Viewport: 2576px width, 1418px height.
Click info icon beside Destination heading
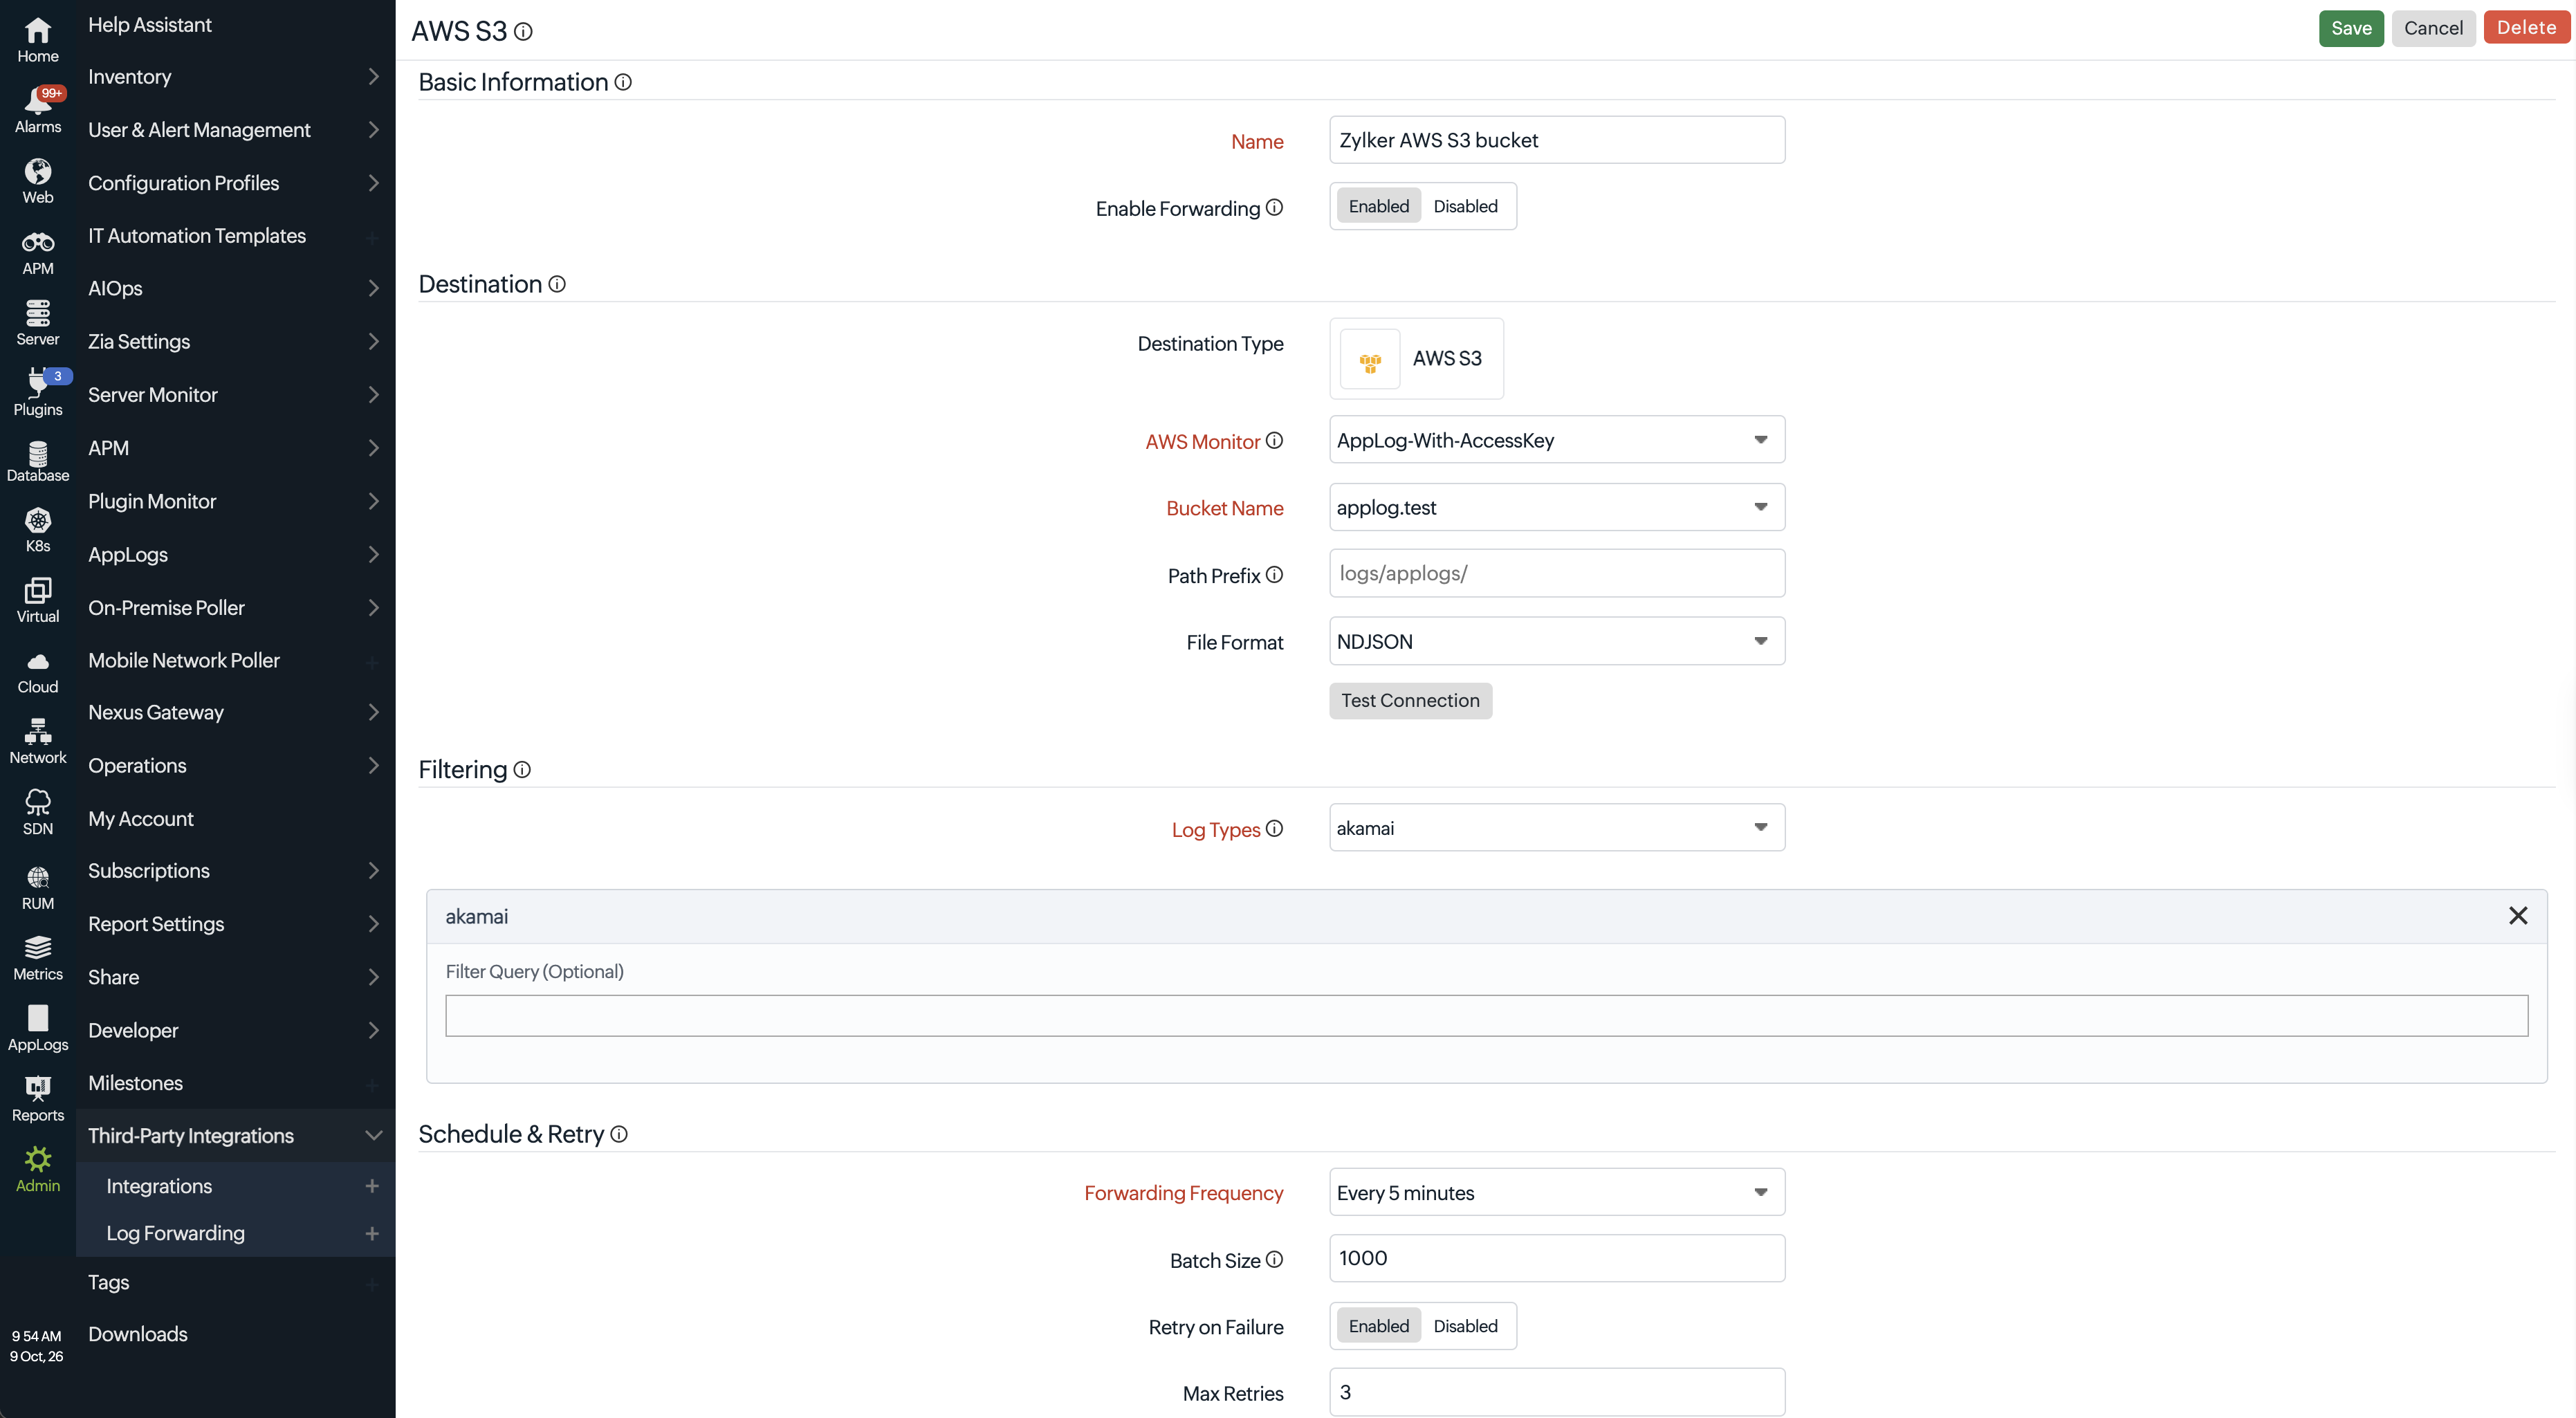coord(557,284)
